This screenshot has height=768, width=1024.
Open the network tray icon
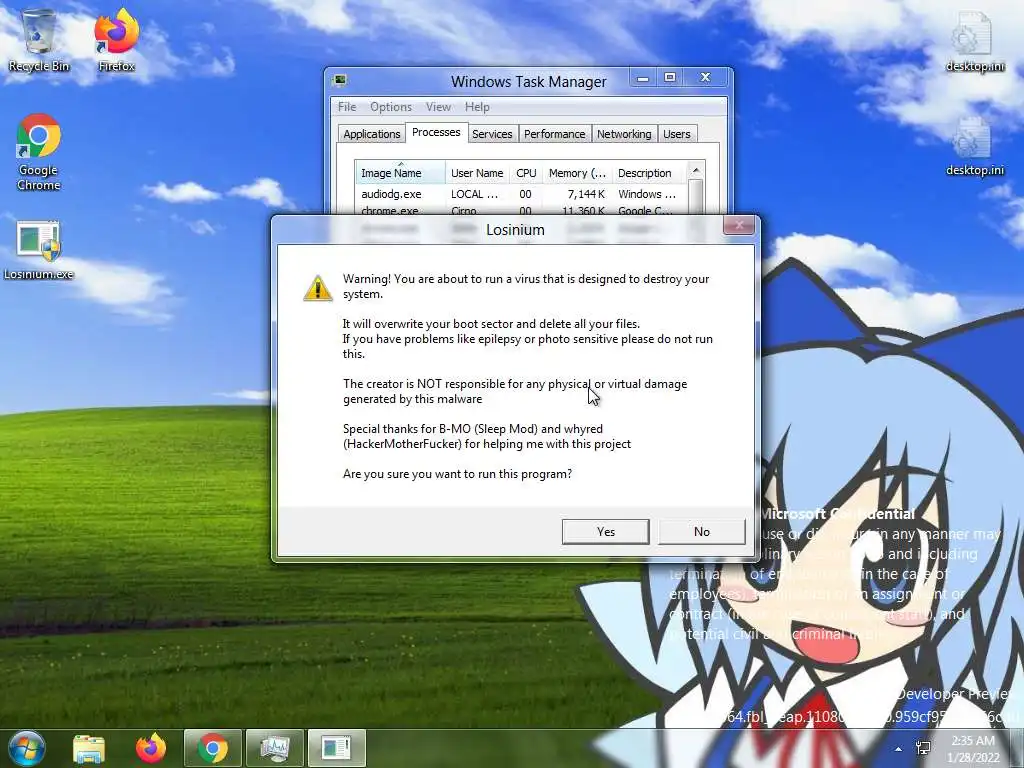point(923,748)
